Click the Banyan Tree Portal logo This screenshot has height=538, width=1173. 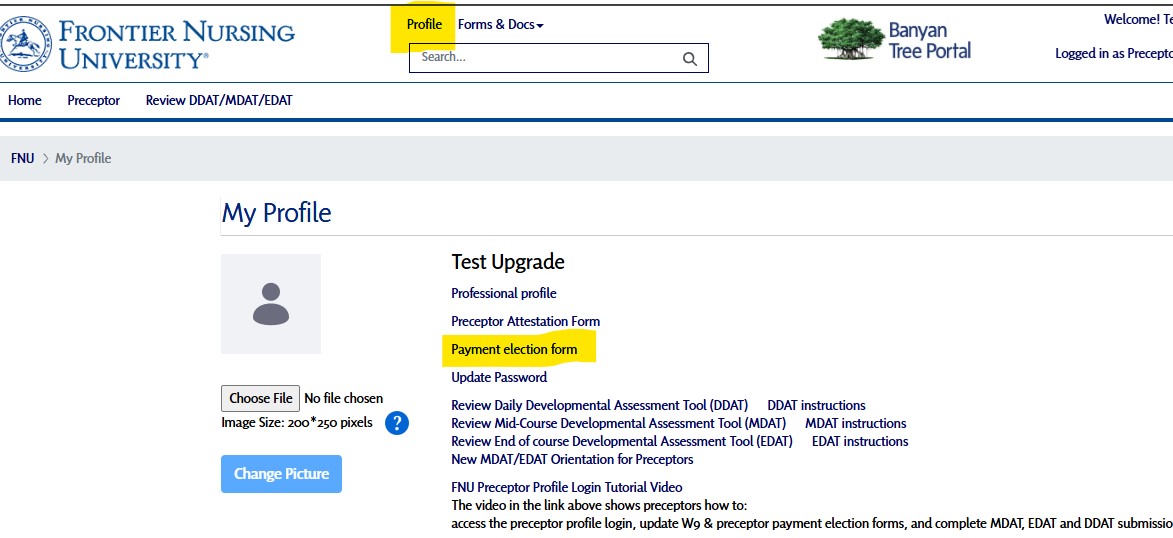coord(894,40)
